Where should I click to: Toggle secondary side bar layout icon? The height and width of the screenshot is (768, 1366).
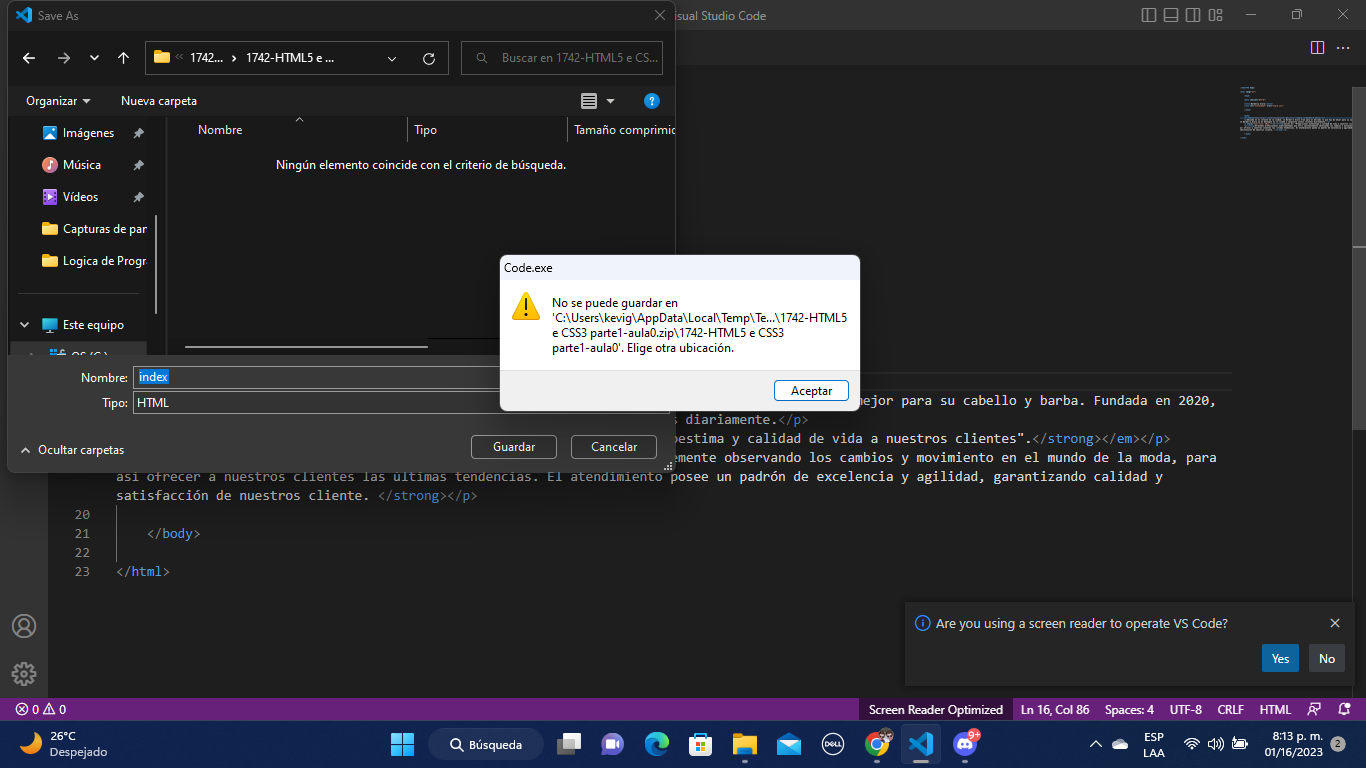(1193, 15)
